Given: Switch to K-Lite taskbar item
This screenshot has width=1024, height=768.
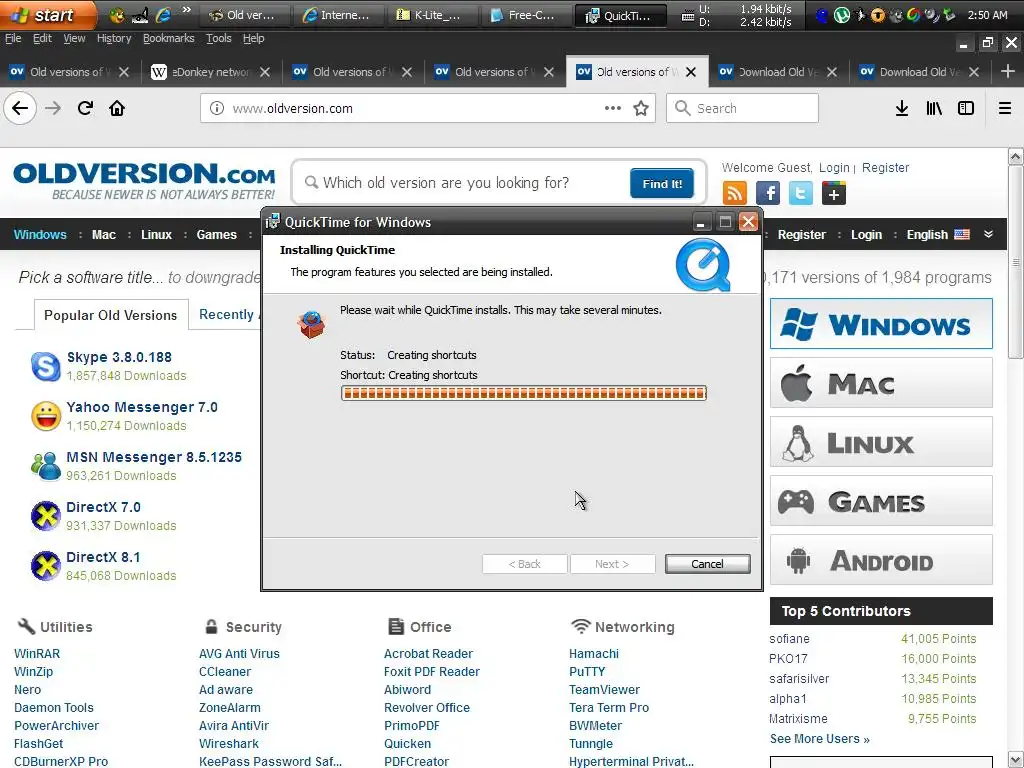Looking at the screenshot, I should (431, 15).
